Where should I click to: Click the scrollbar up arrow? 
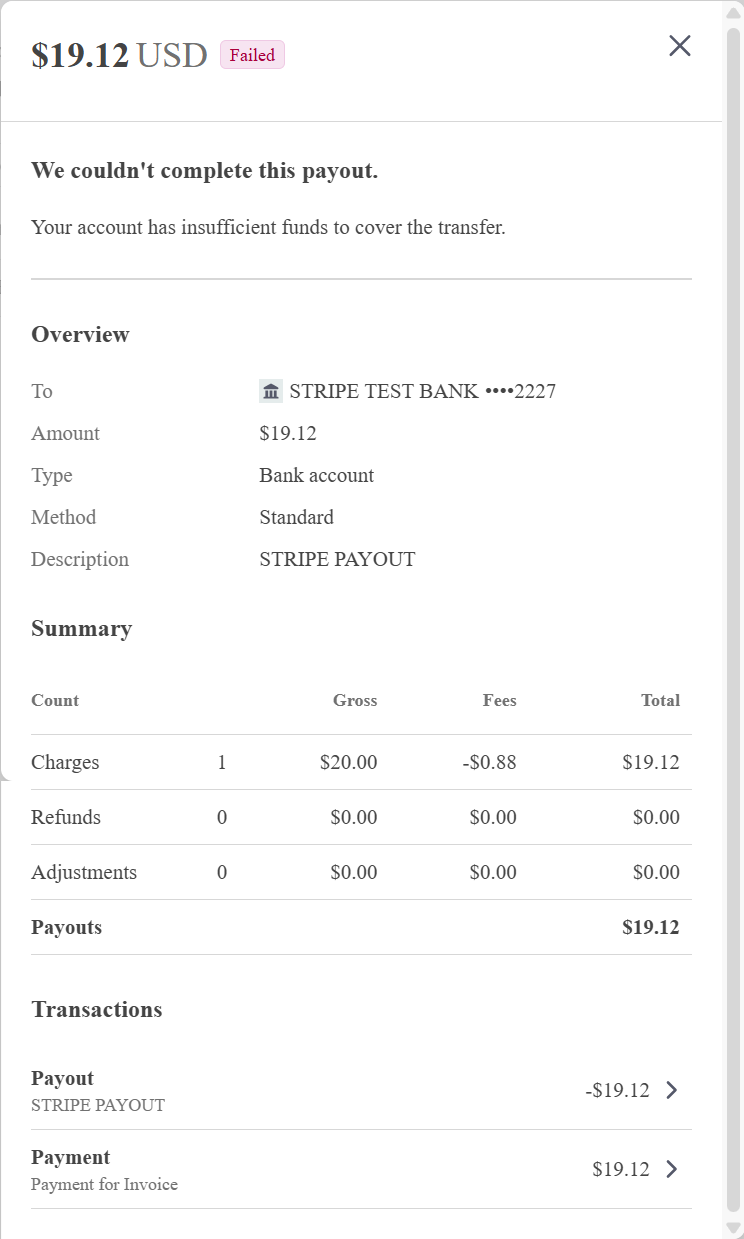(733, 13)
